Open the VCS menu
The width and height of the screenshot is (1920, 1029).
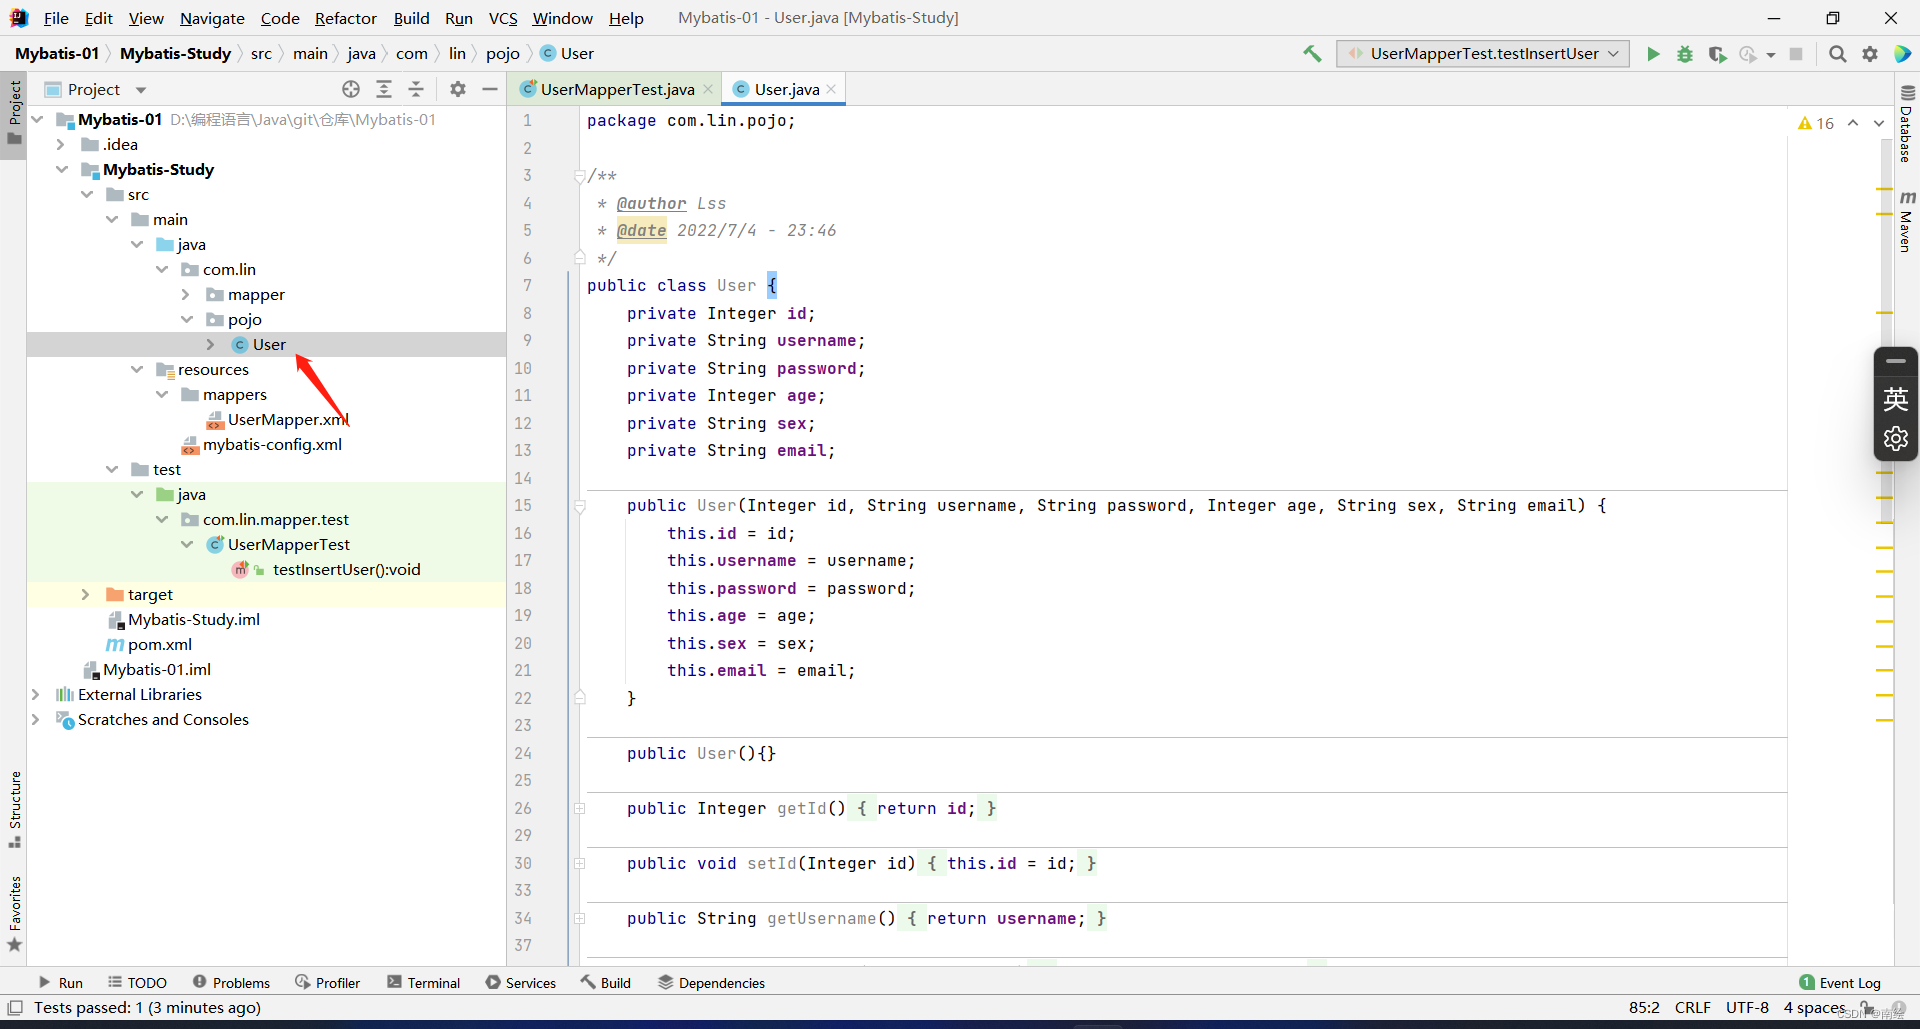(503, 18)
